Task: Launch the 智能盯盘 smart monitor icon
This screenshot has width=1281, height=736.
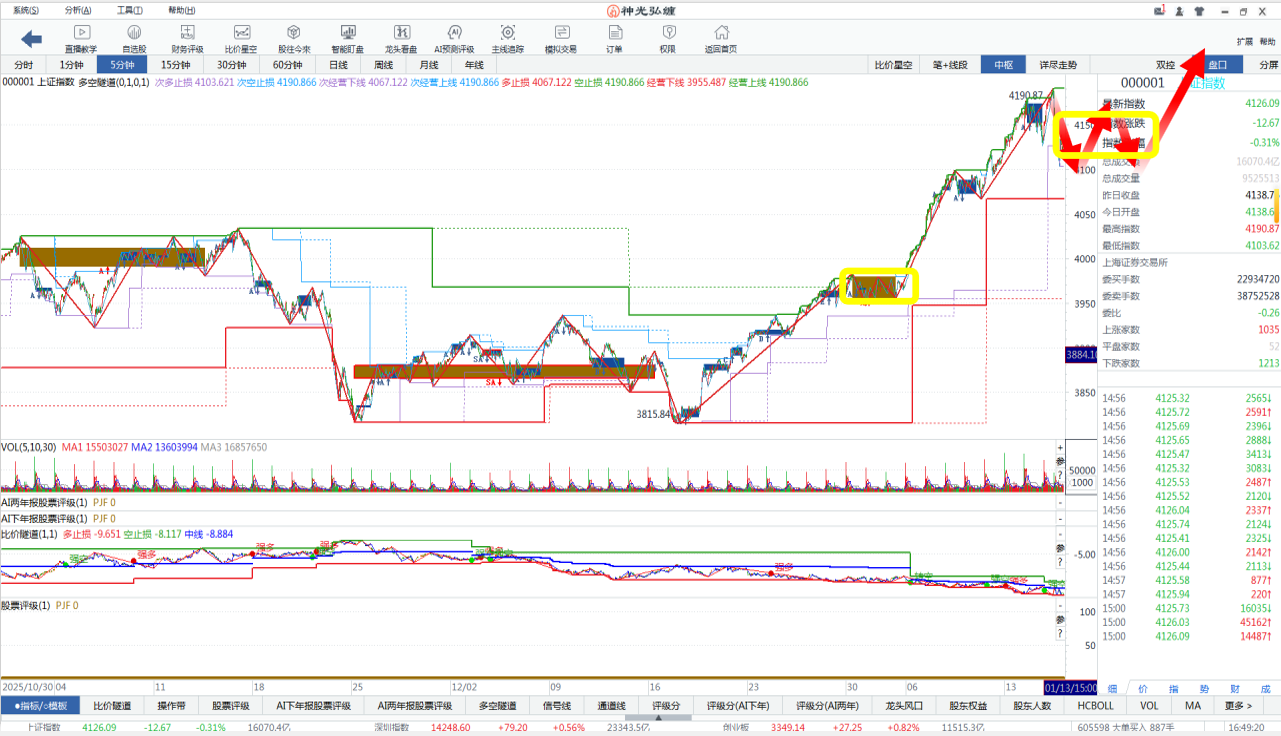Action: click(x=347, y=38)
